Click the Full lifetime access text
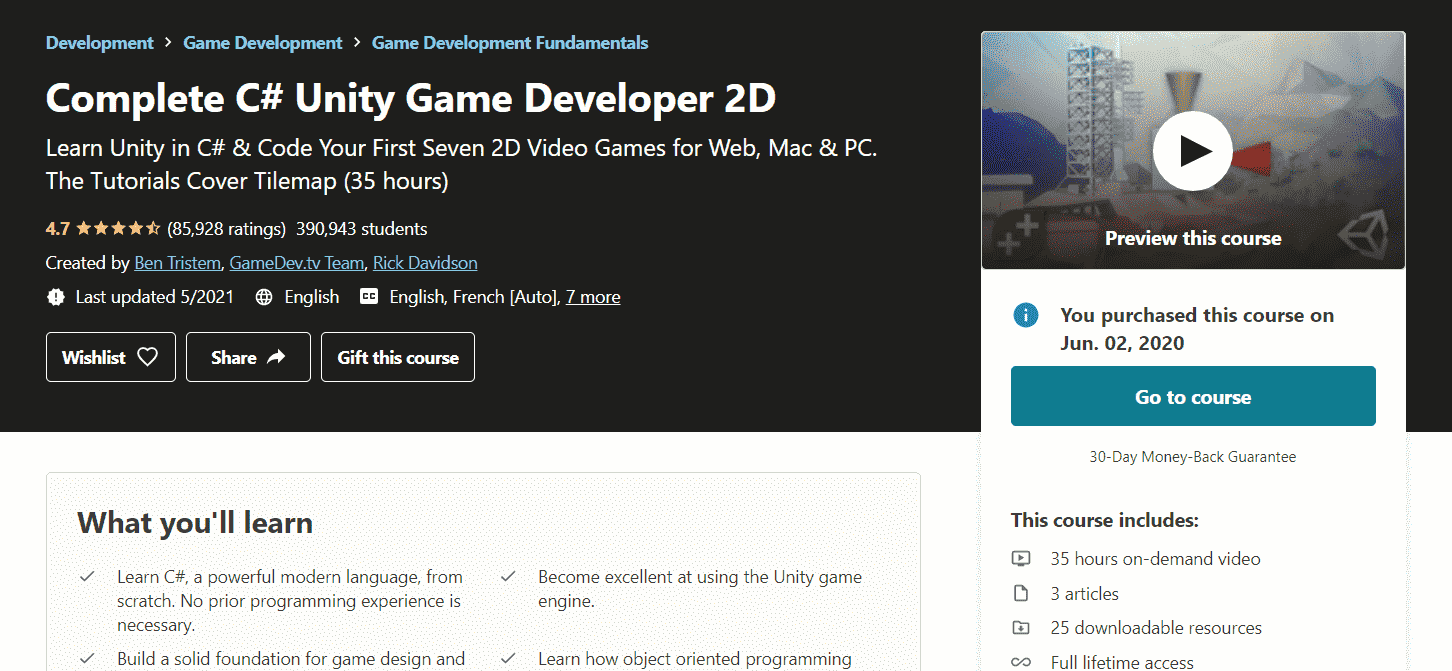This screenshot has height=671, width=1452. (1122, 662)
